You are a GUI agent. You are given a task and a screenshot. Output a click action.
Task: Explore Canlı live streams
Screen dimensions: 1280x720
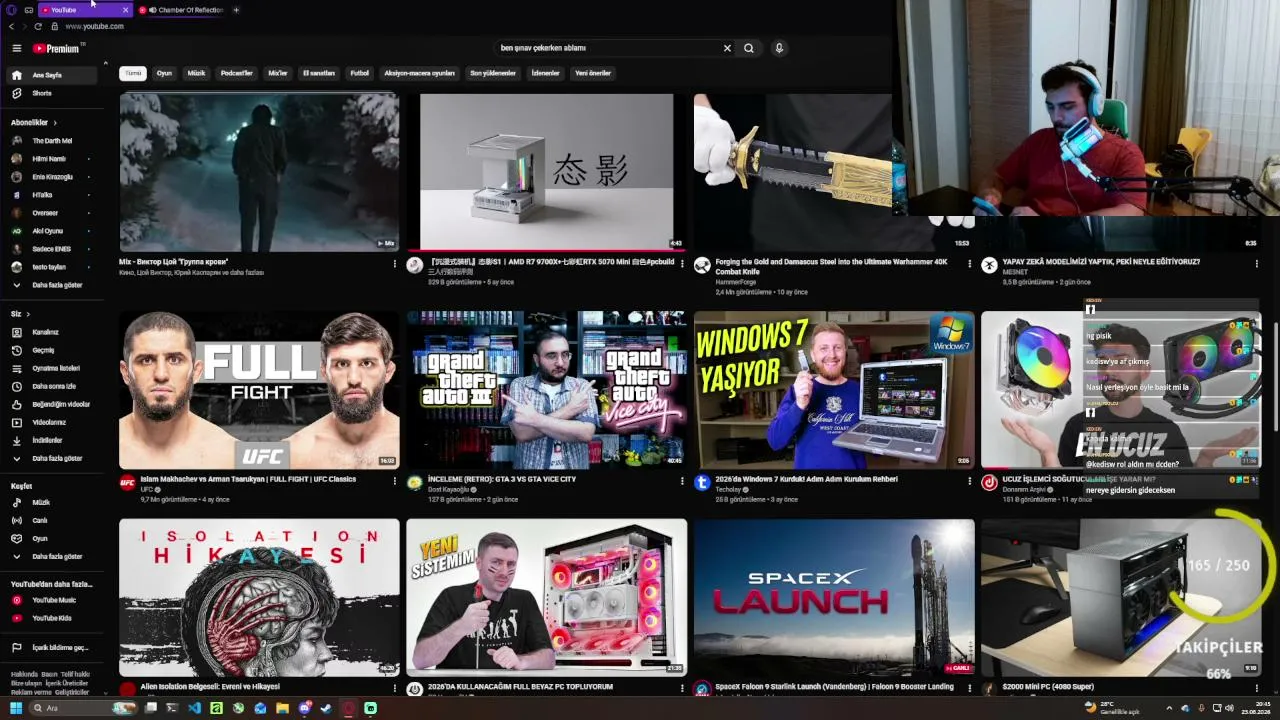54,520
